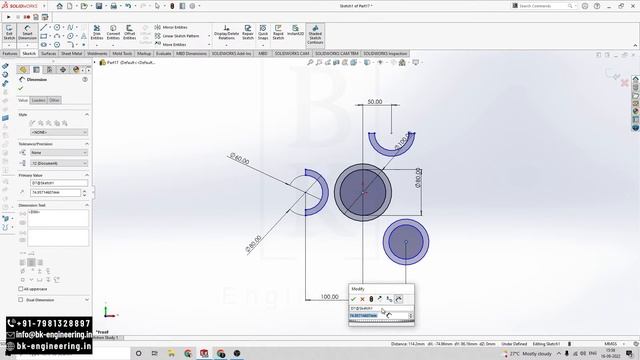This screenshot has height=360, width=640.
Task: Click Mirror Entities
Action: (171, 27)
